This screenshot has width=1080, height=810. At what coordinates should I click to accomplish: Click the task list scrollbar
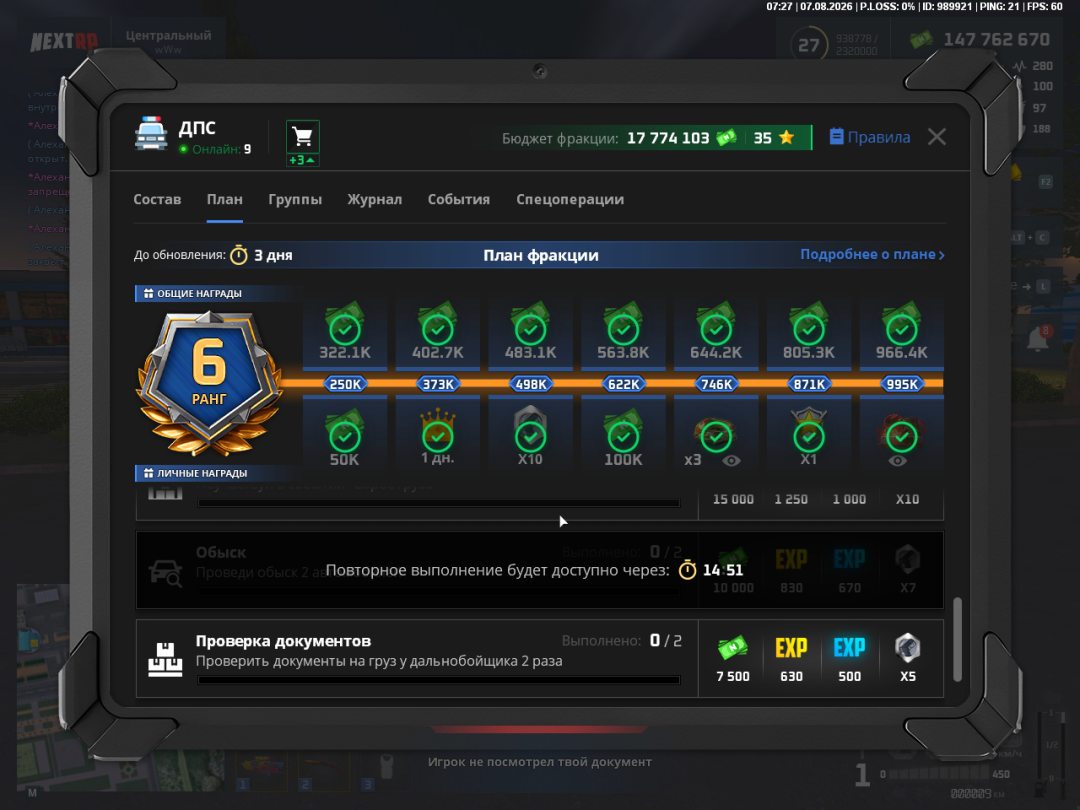957,639
